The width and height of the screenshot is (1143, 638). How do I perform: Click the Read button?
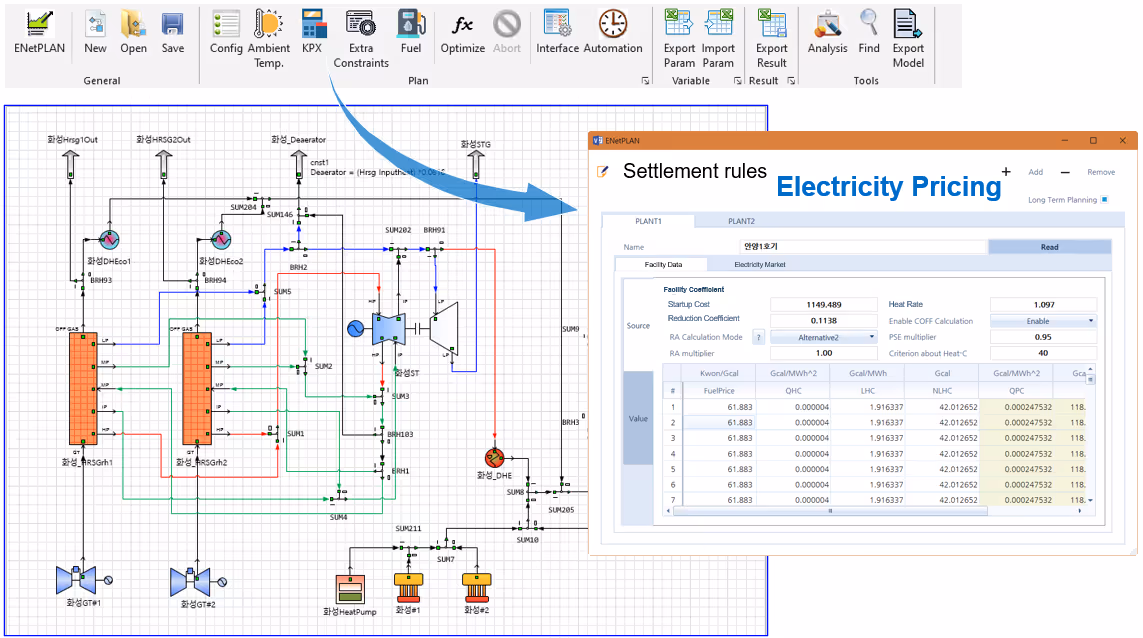click(1050, 247)
